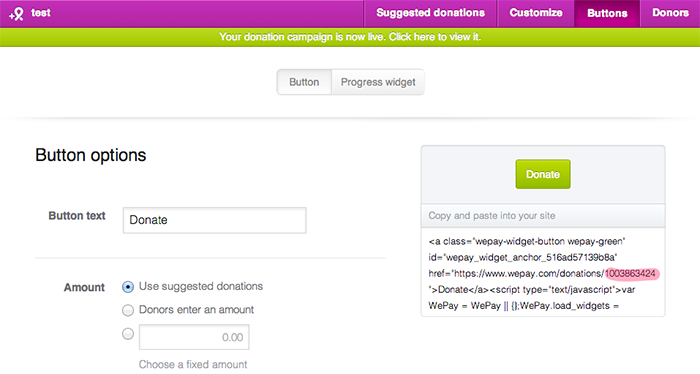The height and width of the screenshot is (374, 700).
Task: Select the Button segment toggle
Action: pyautogui.click(x=304, y=82)
